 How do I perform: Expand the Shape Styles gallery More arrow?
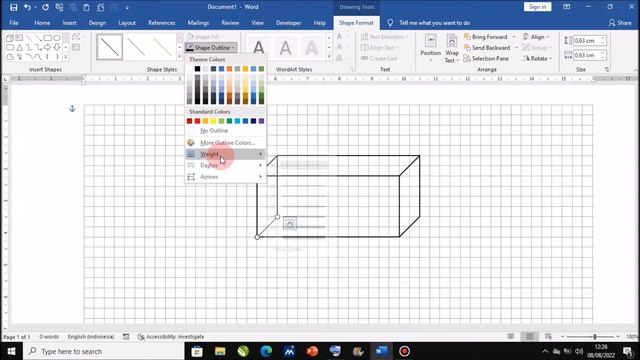point(180,57)
